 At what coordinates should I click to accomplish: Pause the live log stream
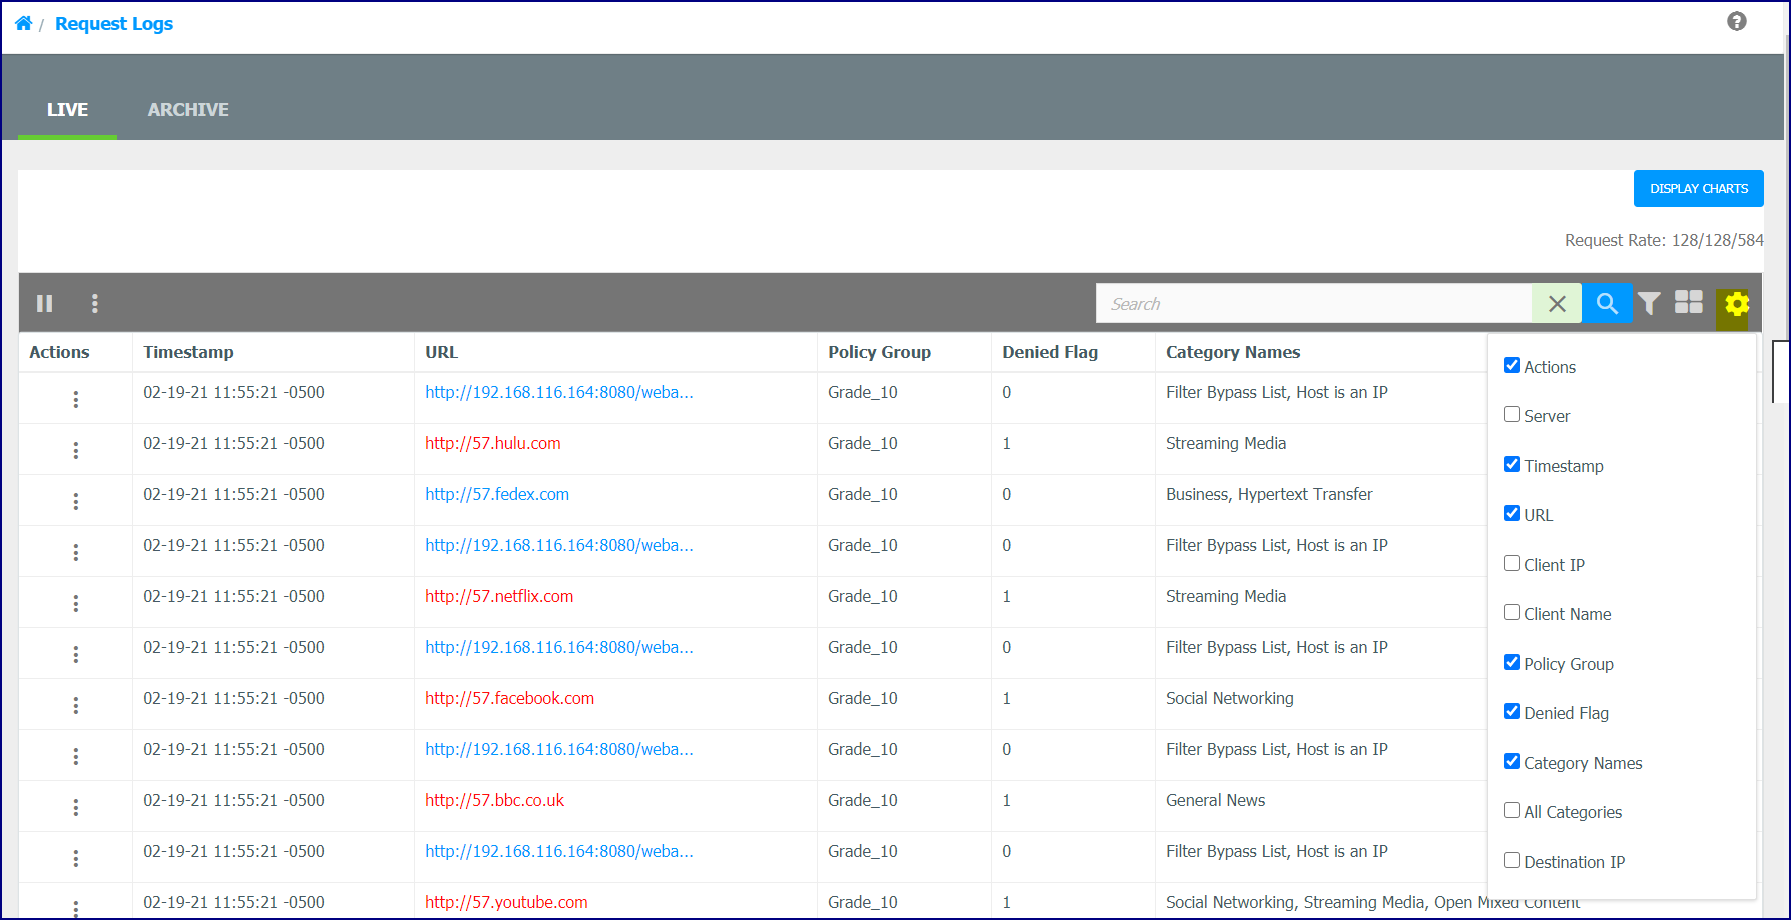coord(45,303)
